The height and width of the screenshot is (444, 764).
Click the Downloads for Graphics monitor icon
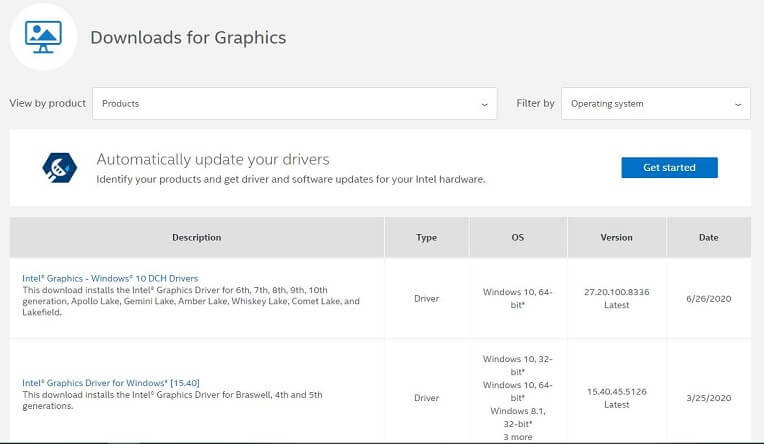coord(43,37)
